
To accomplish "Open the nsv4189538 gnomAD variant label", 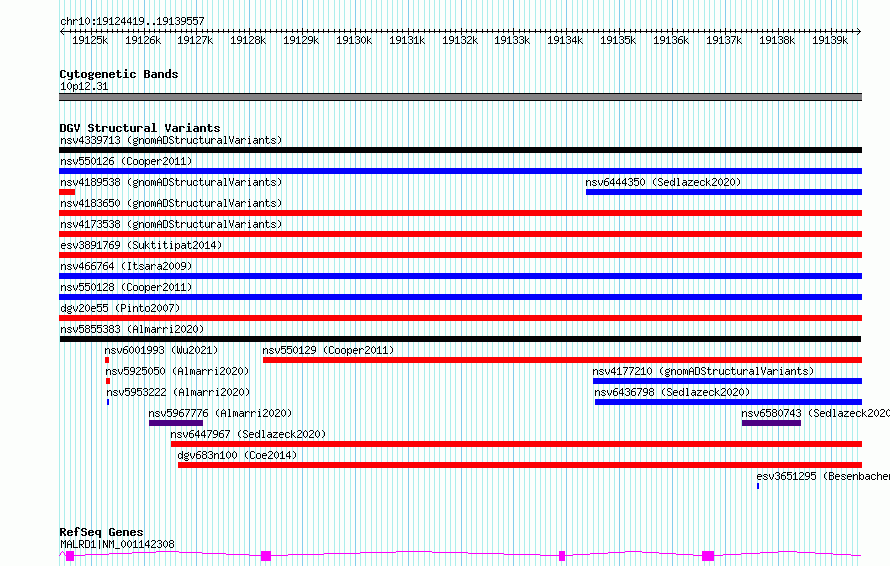I will click(171, 182).
